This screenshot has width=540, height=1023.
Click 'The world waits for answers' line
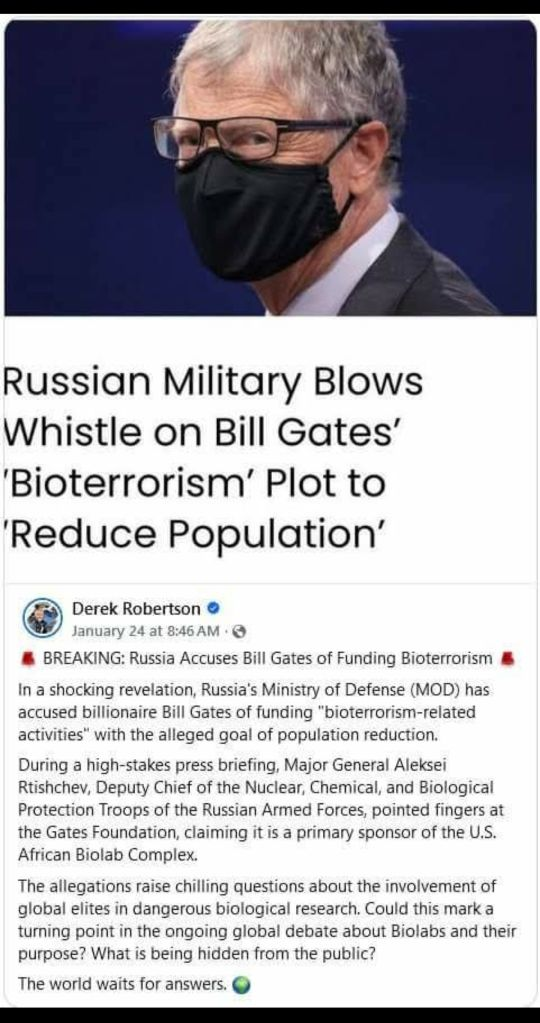pyautogui.click(x=123, y=983)
